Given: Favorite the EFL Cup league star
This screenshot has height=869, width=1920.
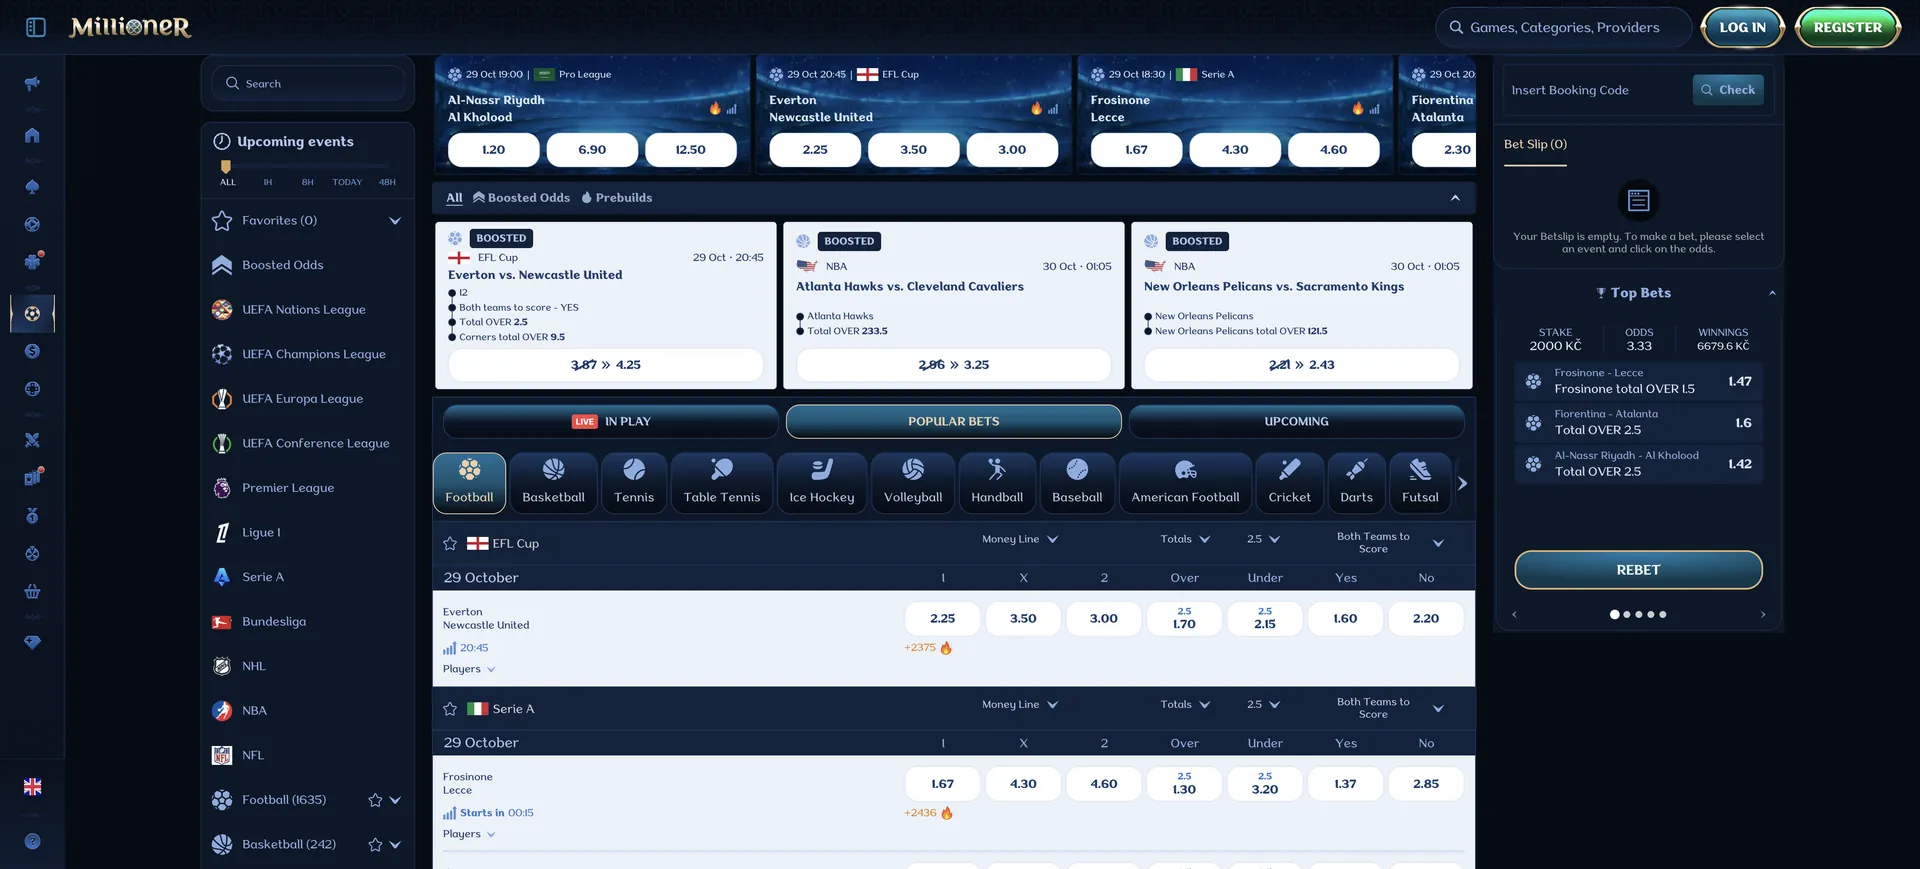Looking at the screenshot, I should coord(450,544).
